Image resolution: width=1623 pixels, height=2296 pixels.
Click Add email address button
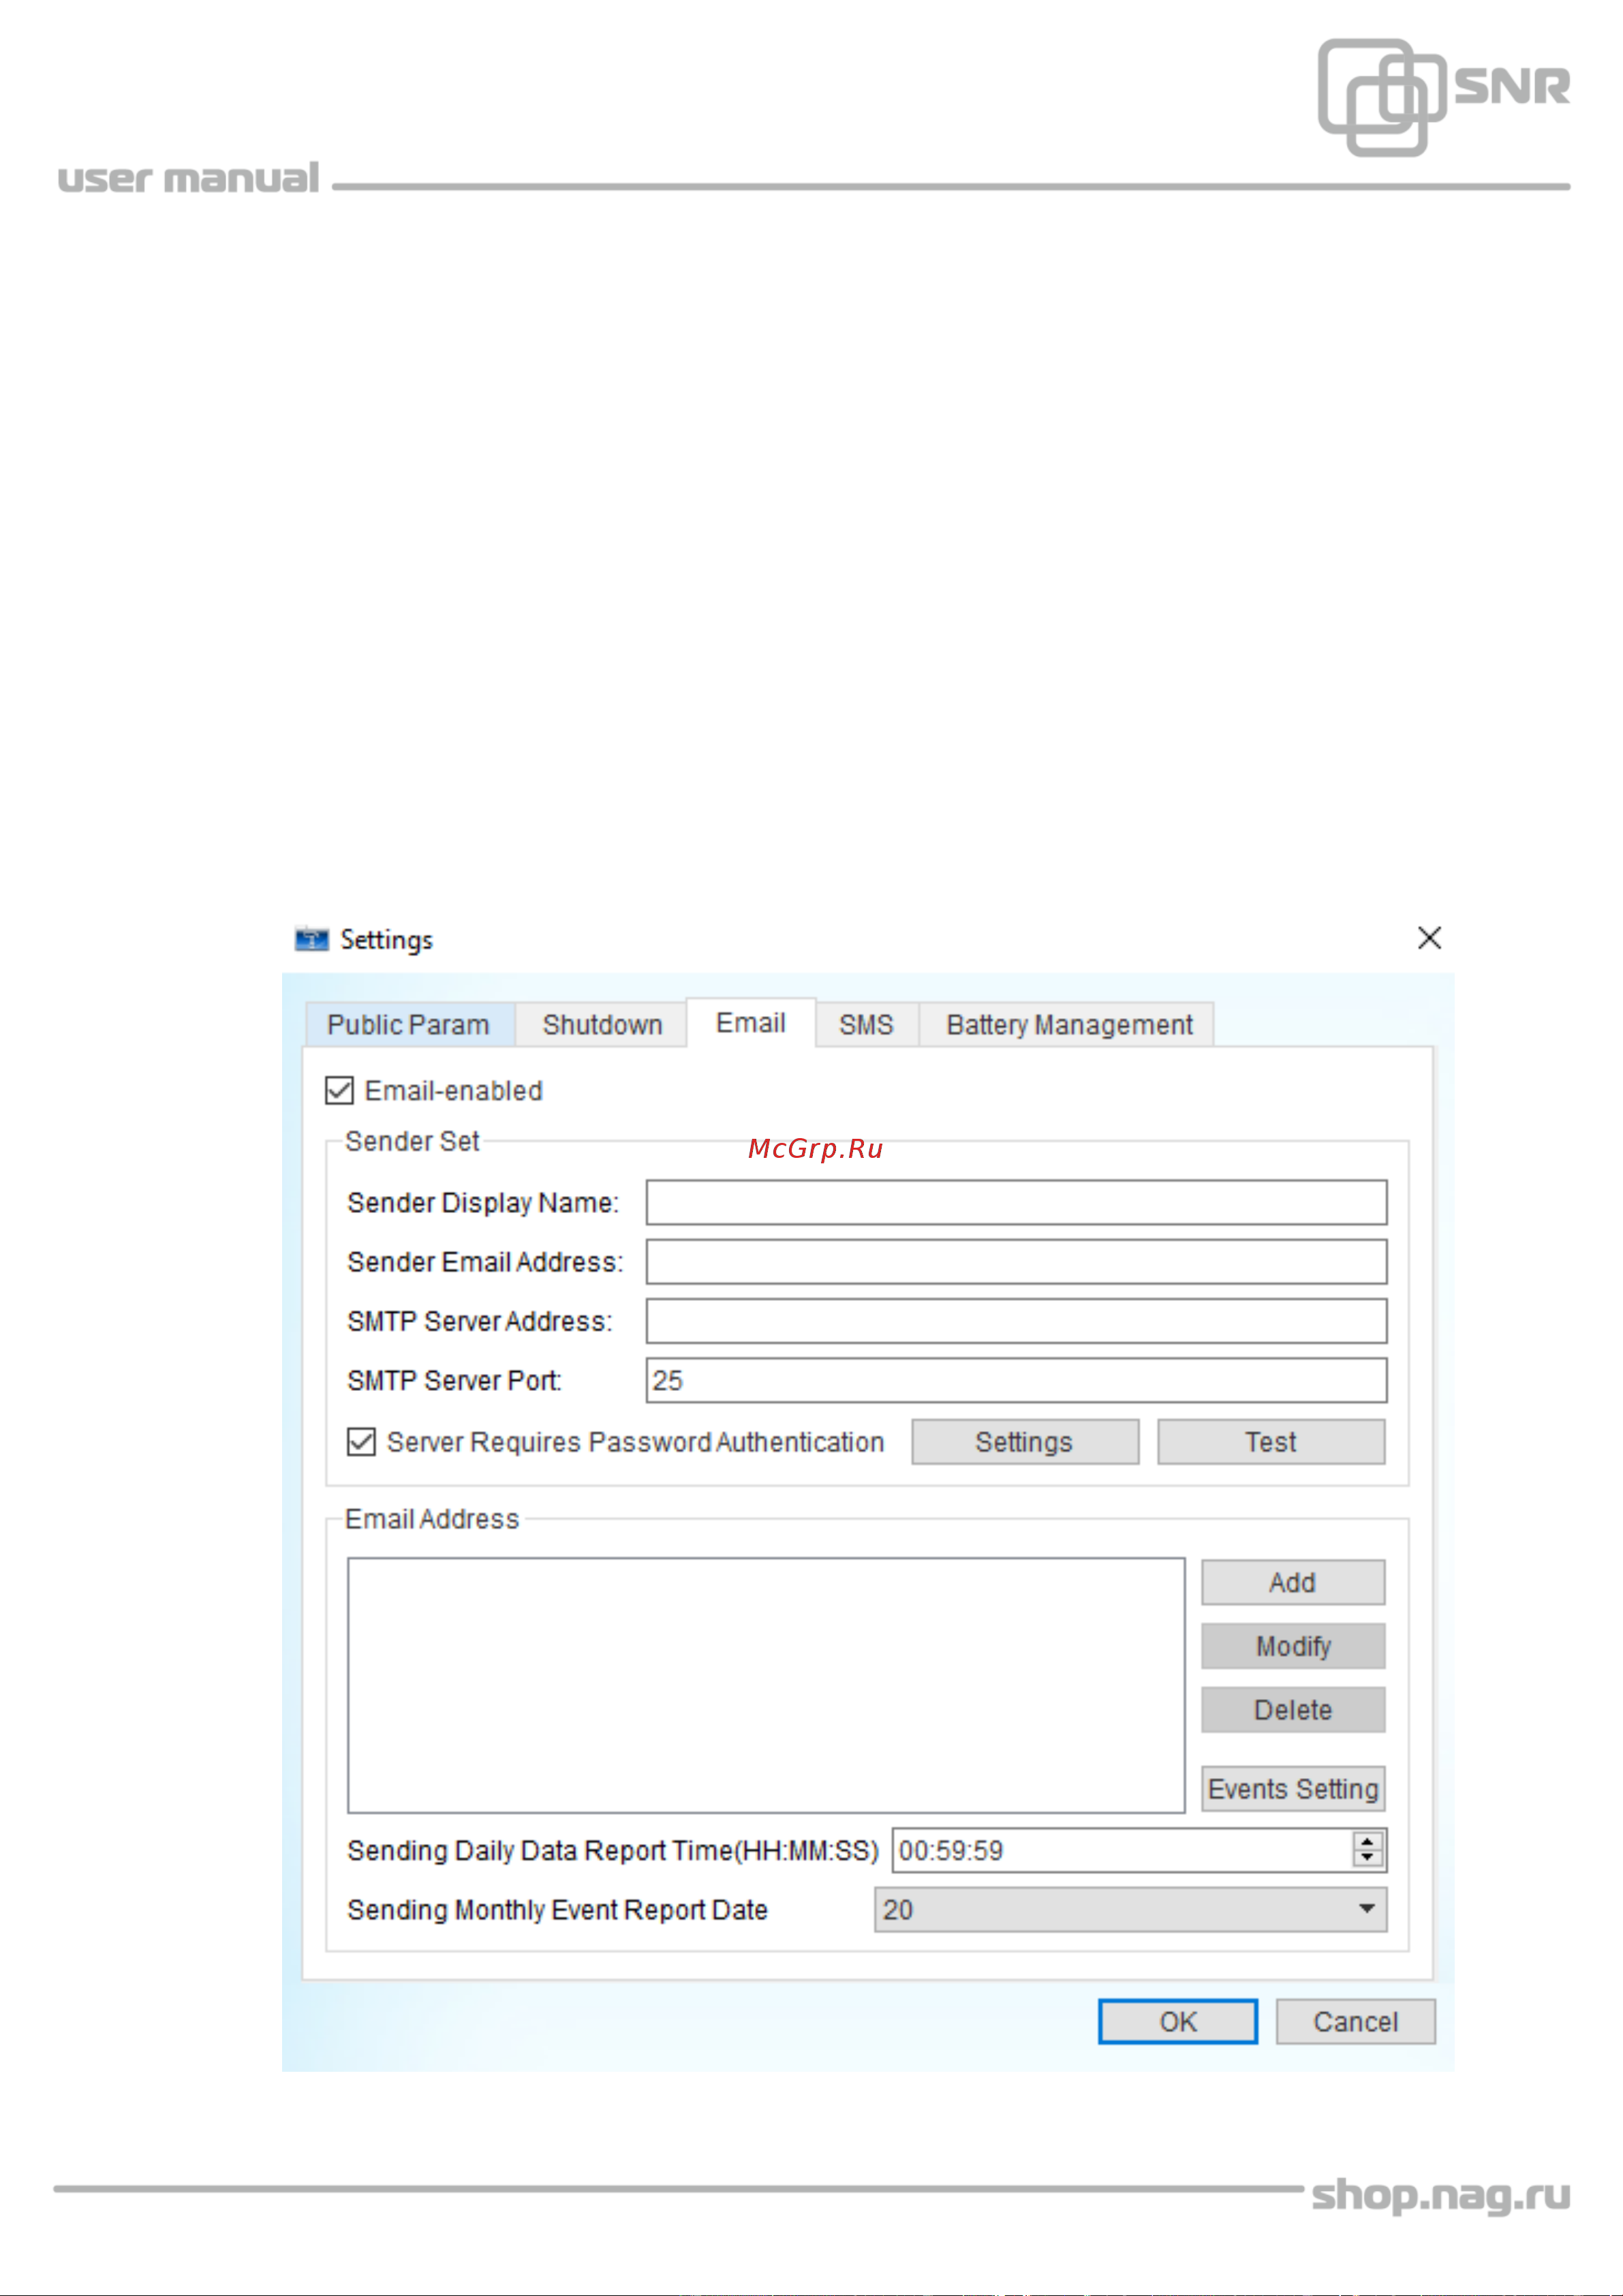1293,1582
